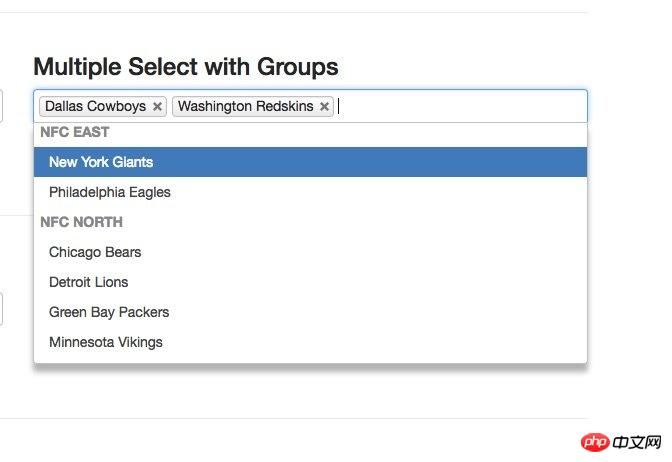This screenshot has width=672, height=462.
Task: Remove the Washington Redskins tag
Action: tap(325, 107)
